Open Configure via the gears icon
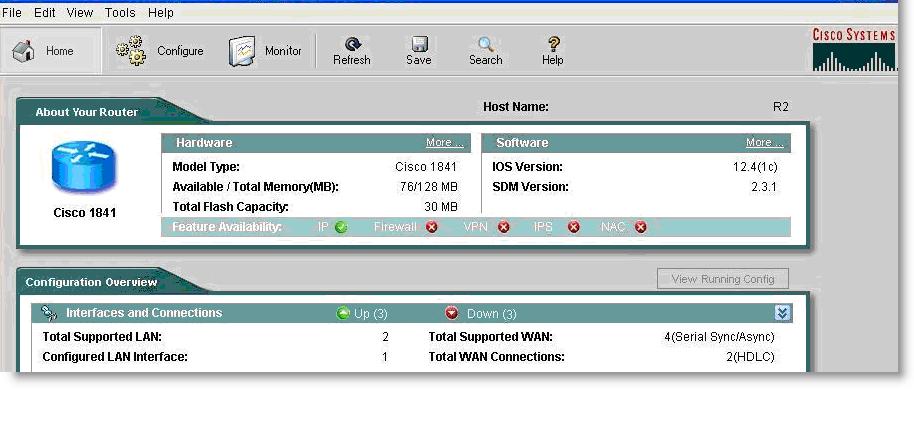The image size is (914, 432). click(131, 51)
